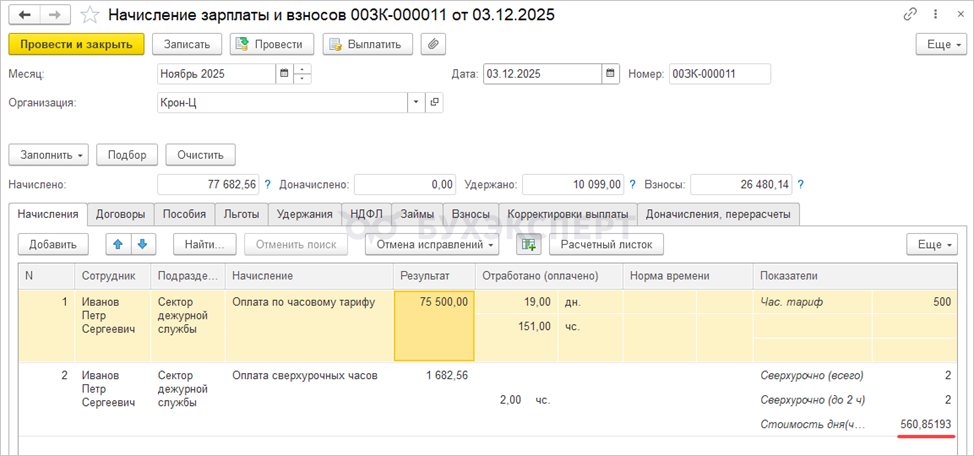Click the Записать button
Viewport: 974px width, 456px height.
pyautogui.click(x=187, y=44)
